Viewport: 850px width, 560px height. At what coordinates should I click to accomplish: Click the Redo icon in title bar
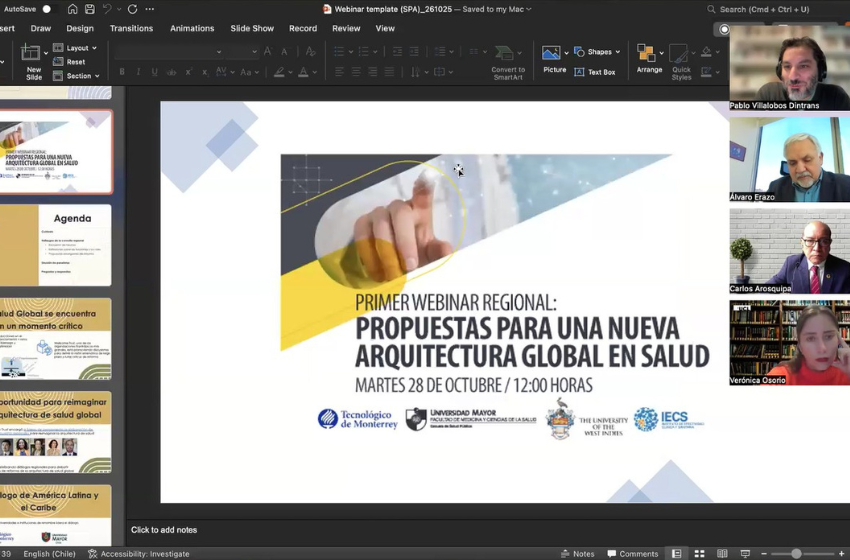(x=132, y=9)
